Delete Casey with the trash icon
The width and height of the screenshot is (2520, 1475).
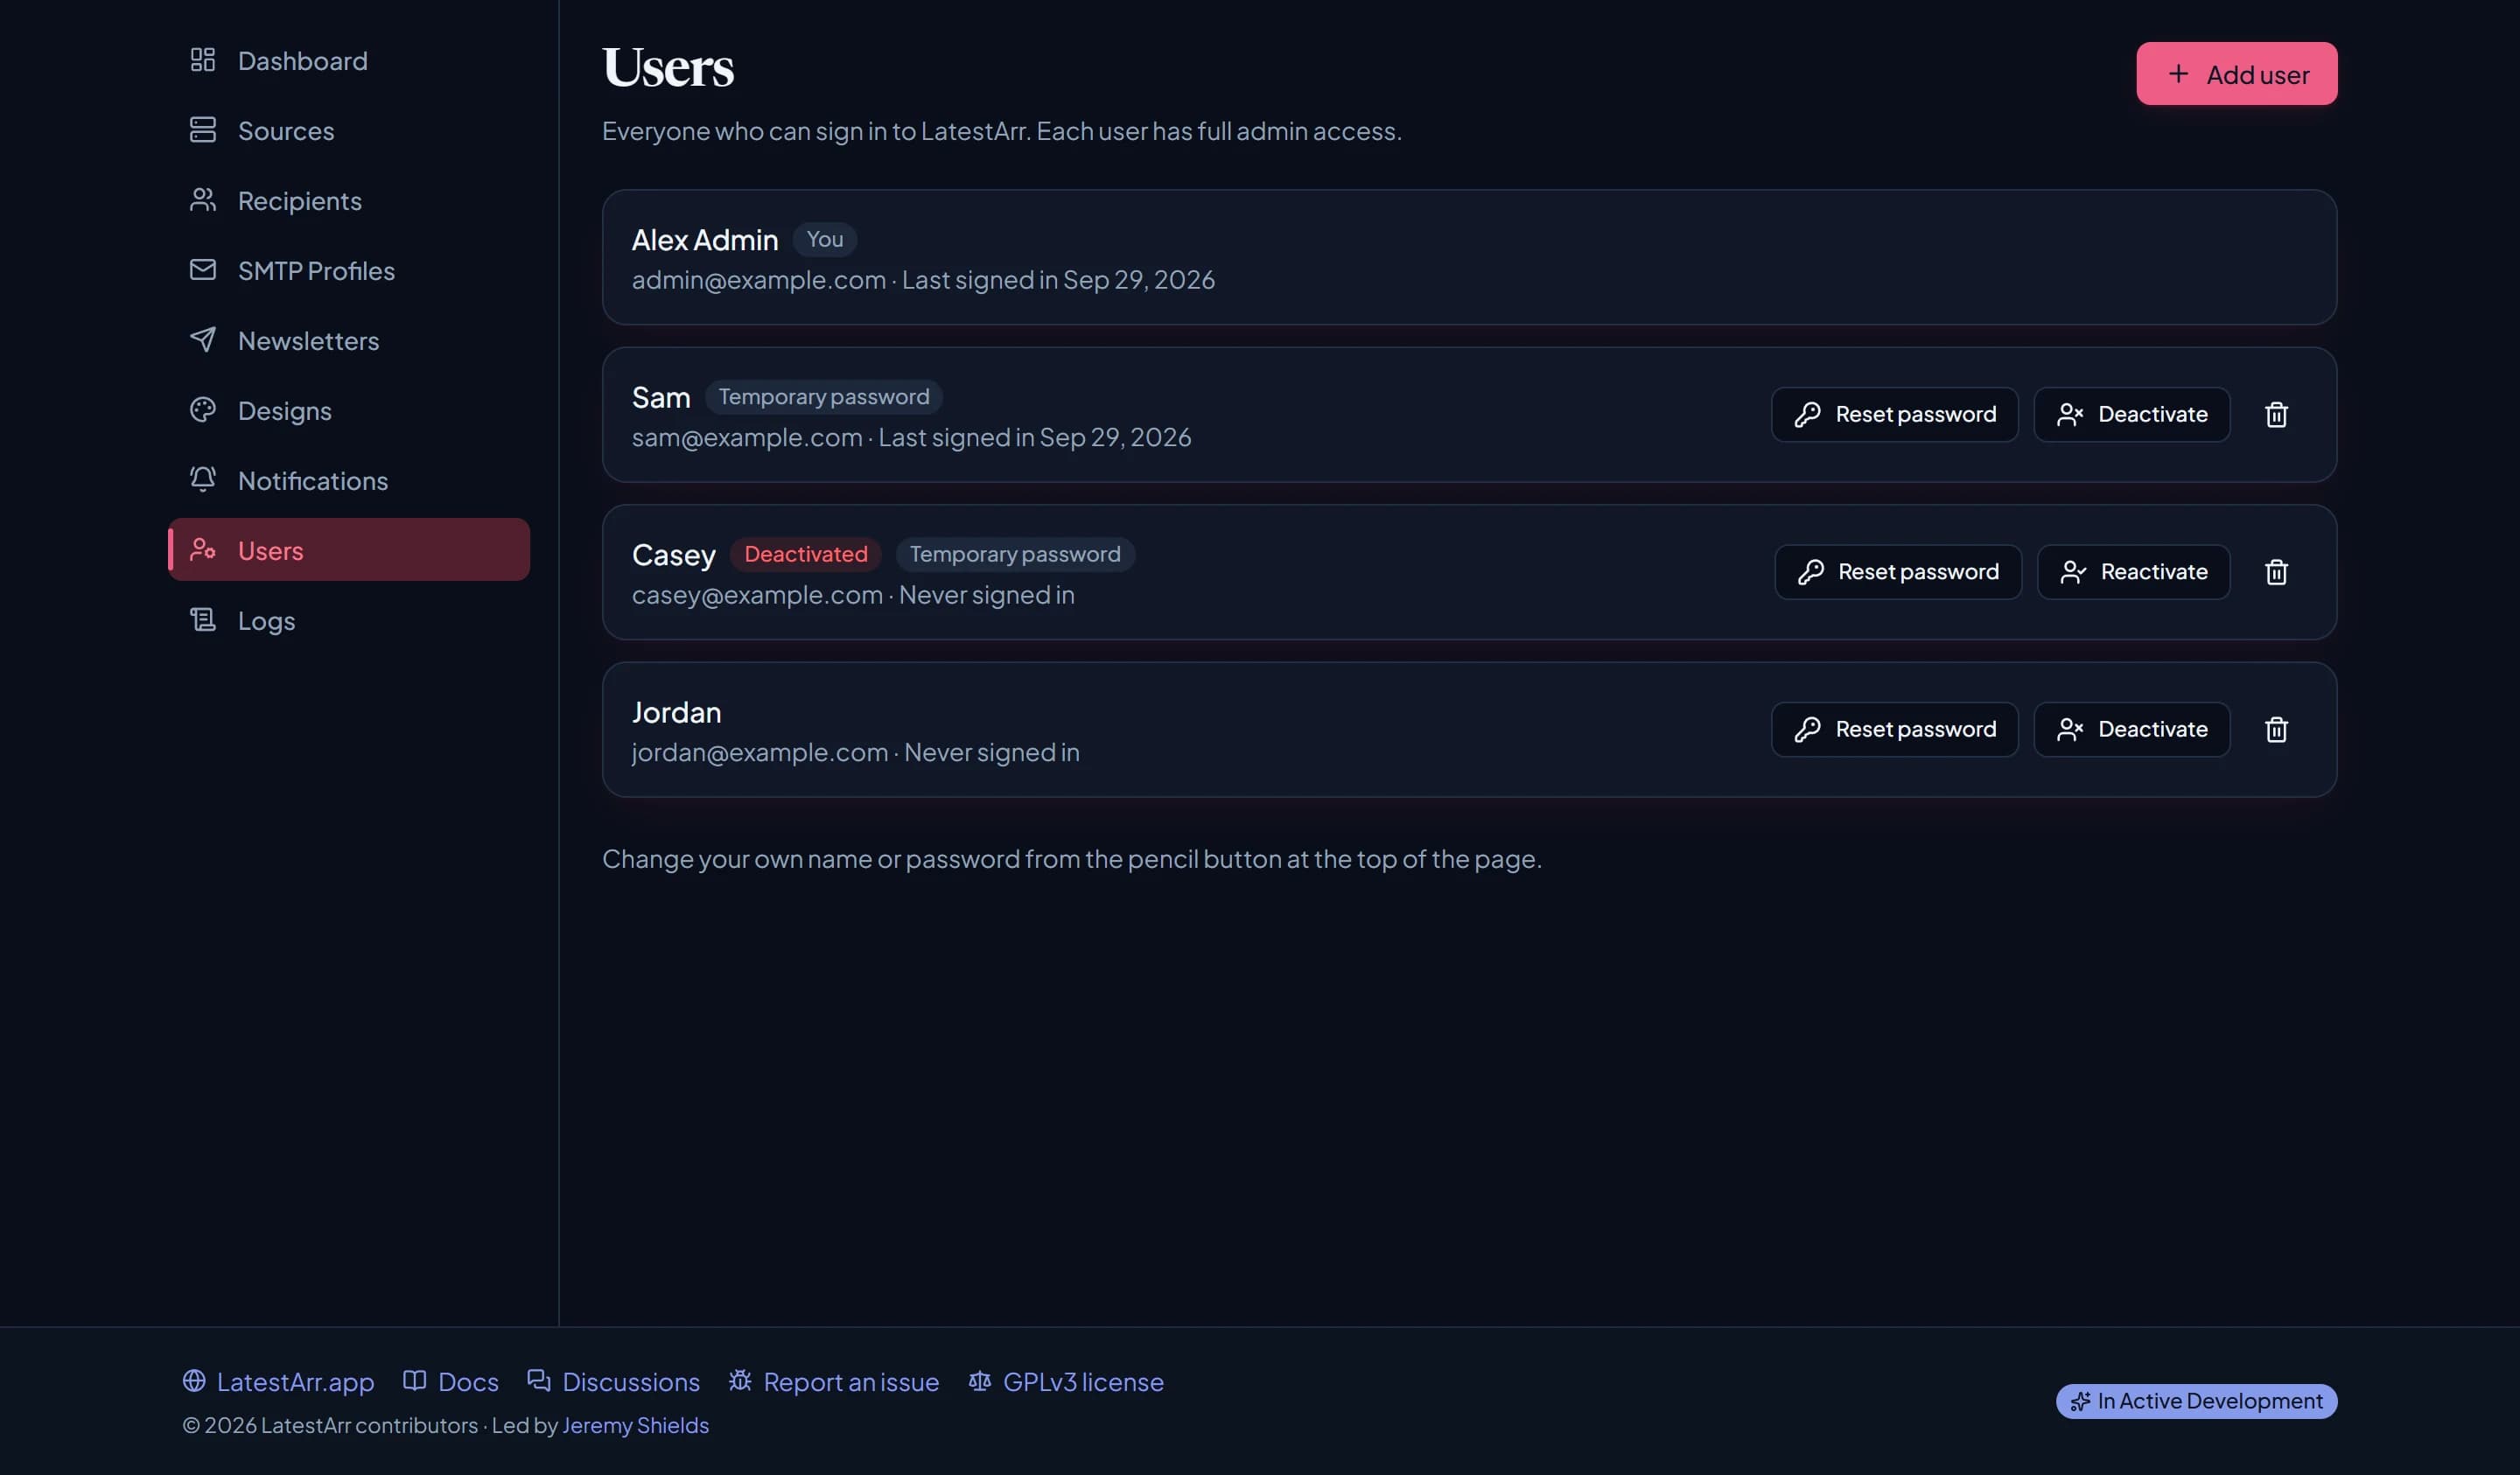click(2276, 572)
